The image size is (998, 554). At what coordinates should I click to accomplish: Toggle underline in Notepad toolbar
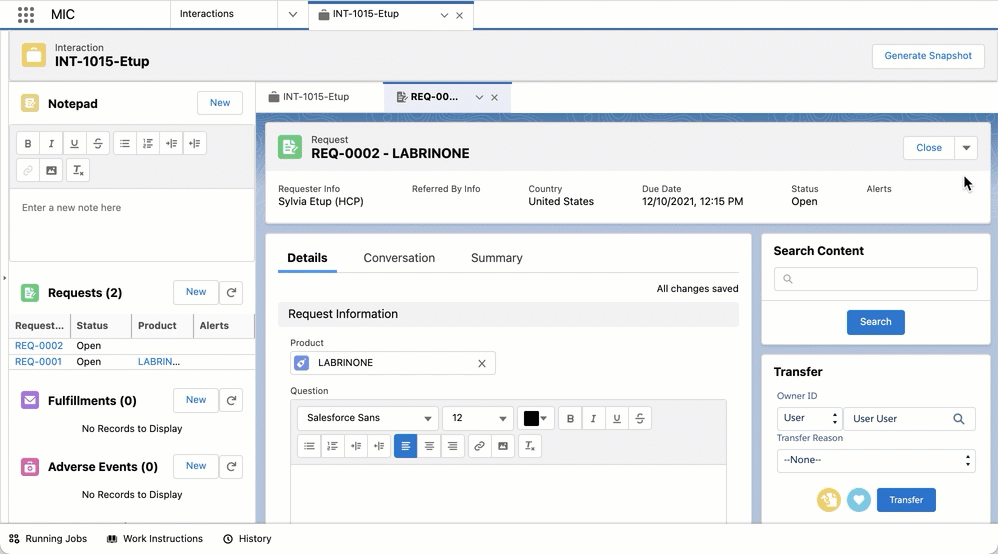pyautogui.click(x=74, y=144)
